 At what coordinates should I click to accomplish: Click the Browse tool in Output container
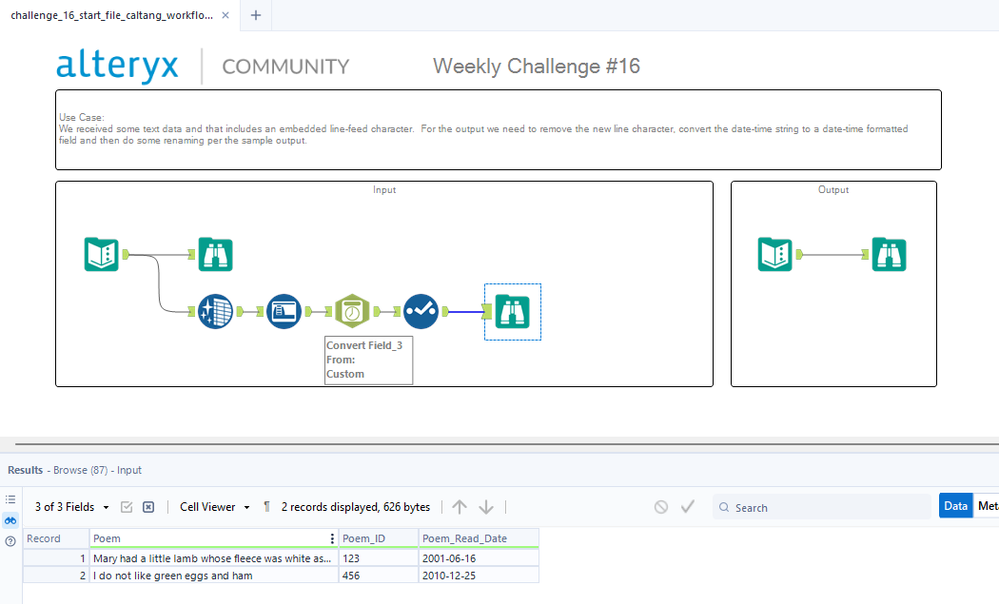point(889,254)
